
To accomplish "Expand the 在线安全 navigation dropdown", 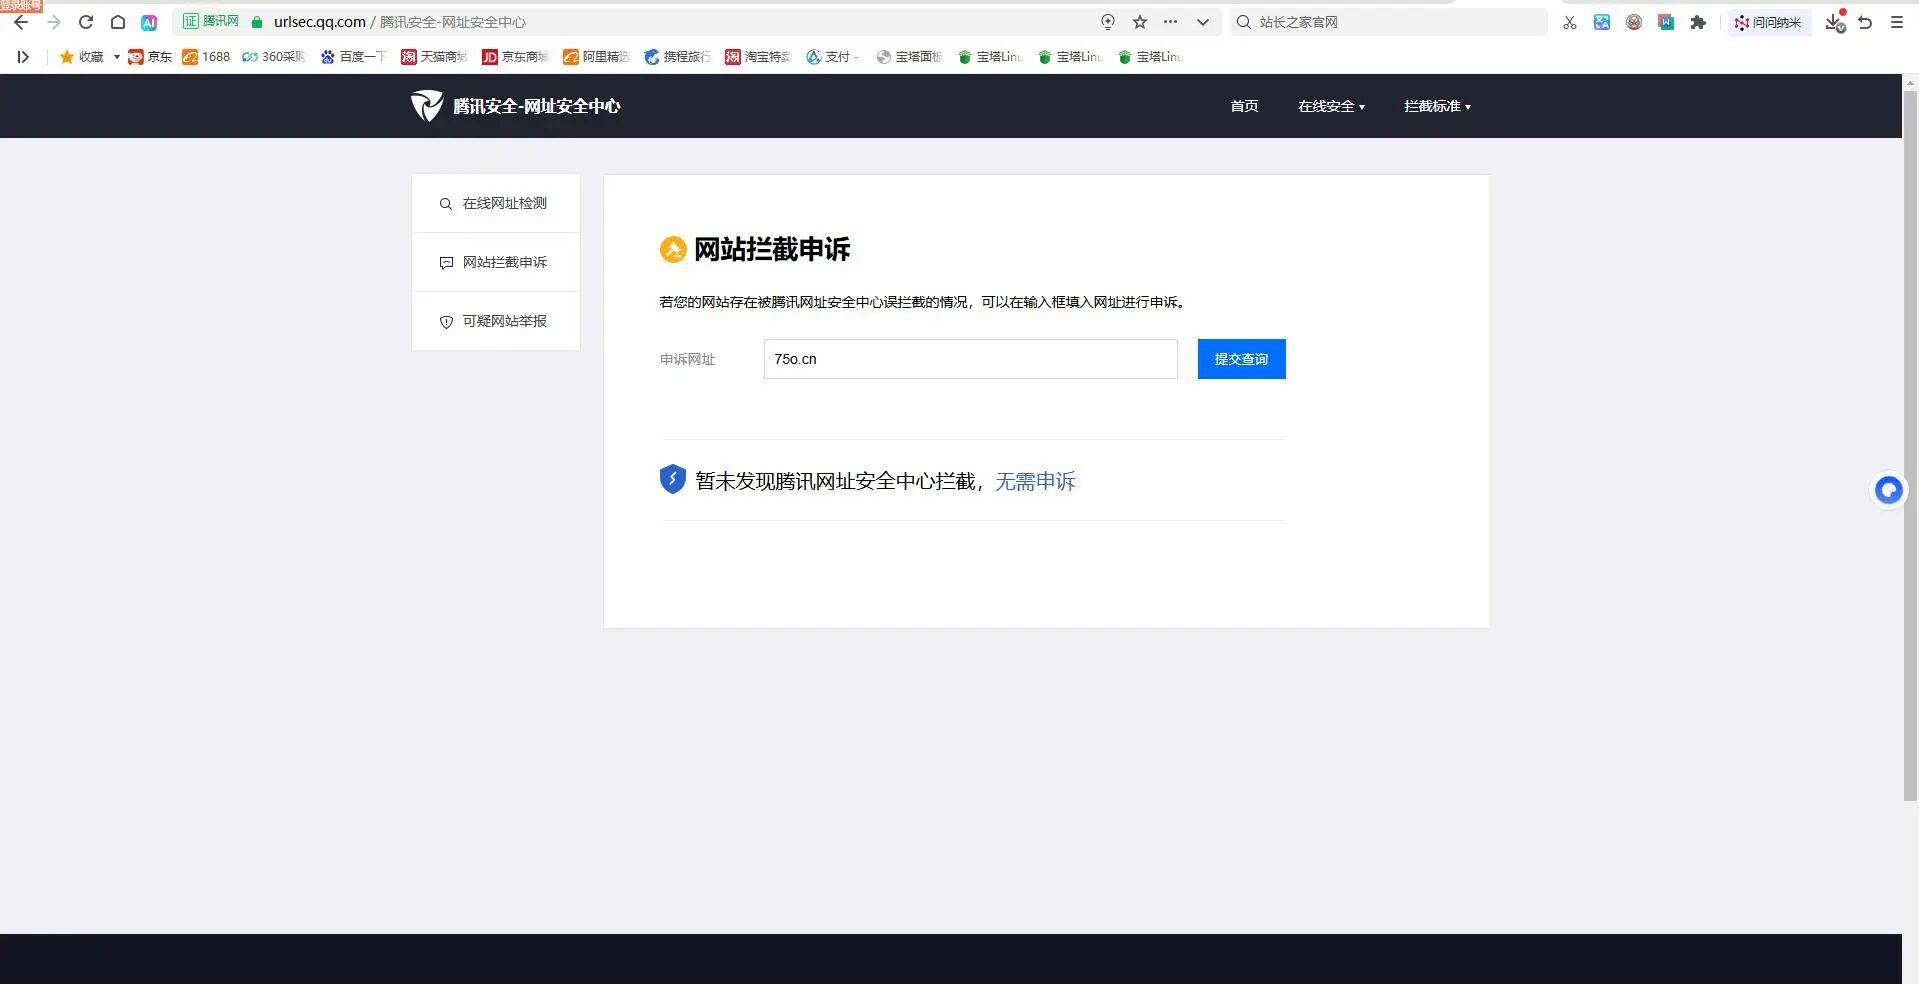I will coord(1331,106).
